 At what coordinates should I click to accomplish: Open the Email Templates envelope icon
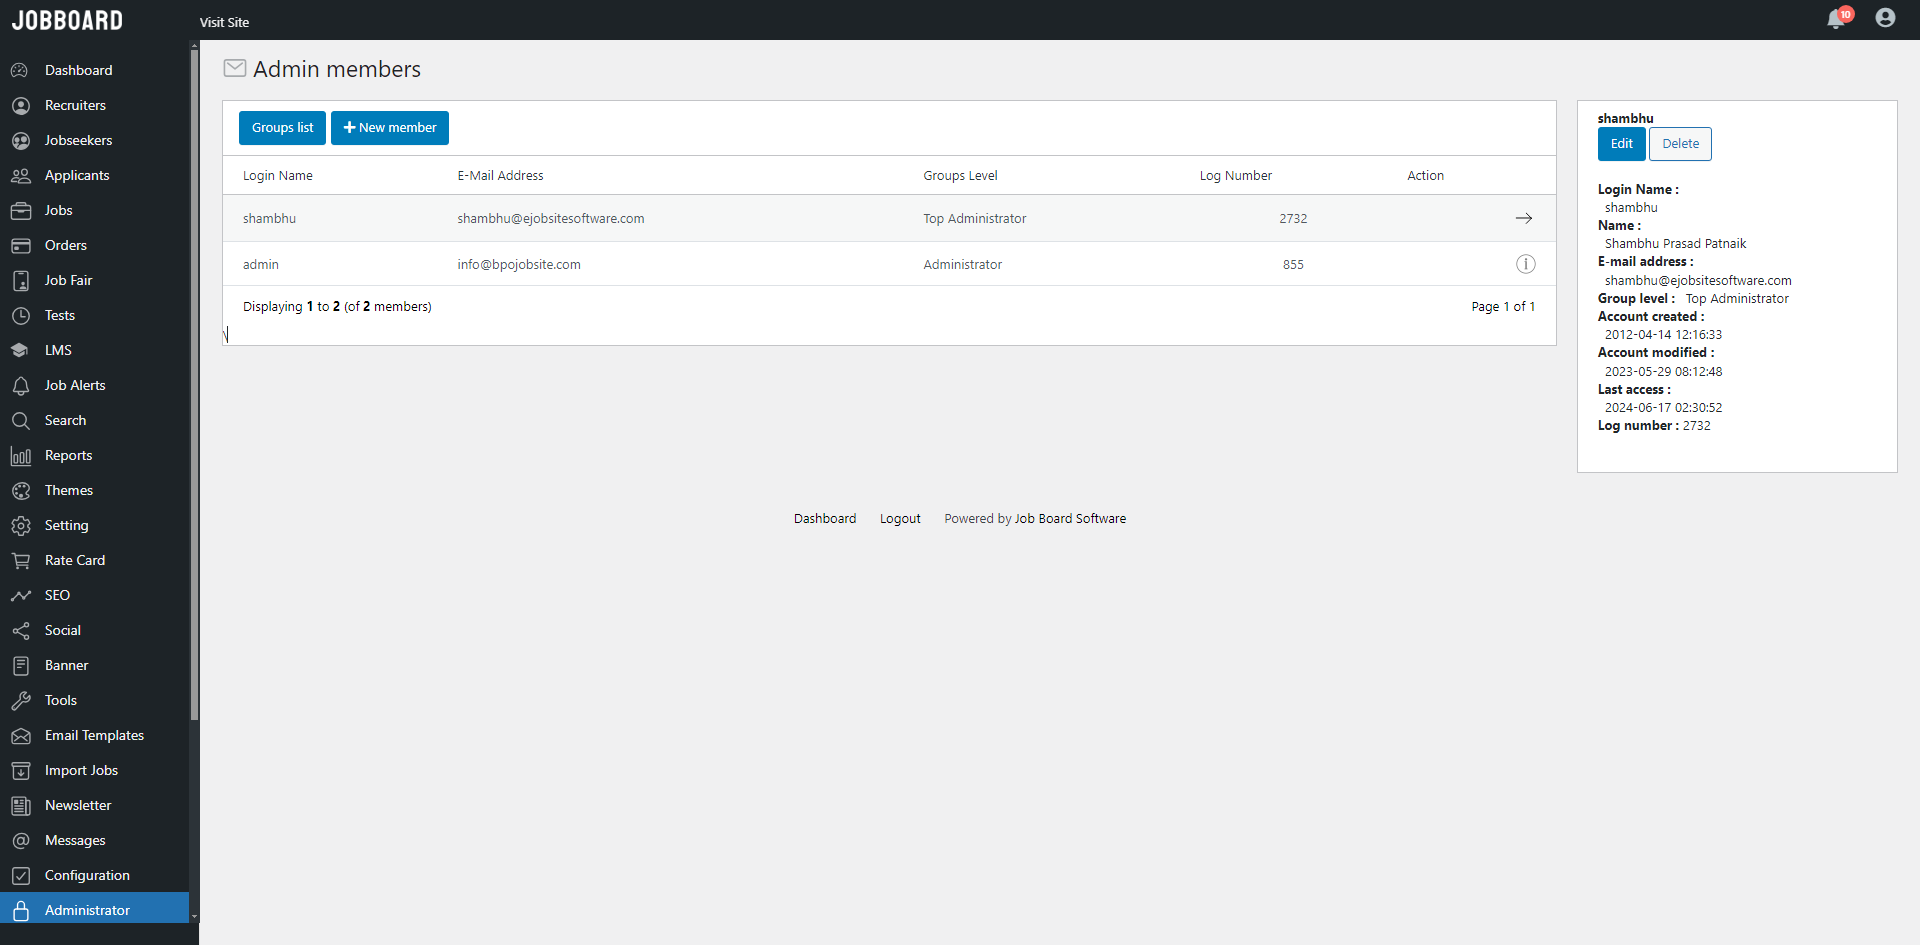[x=21, y=735]
